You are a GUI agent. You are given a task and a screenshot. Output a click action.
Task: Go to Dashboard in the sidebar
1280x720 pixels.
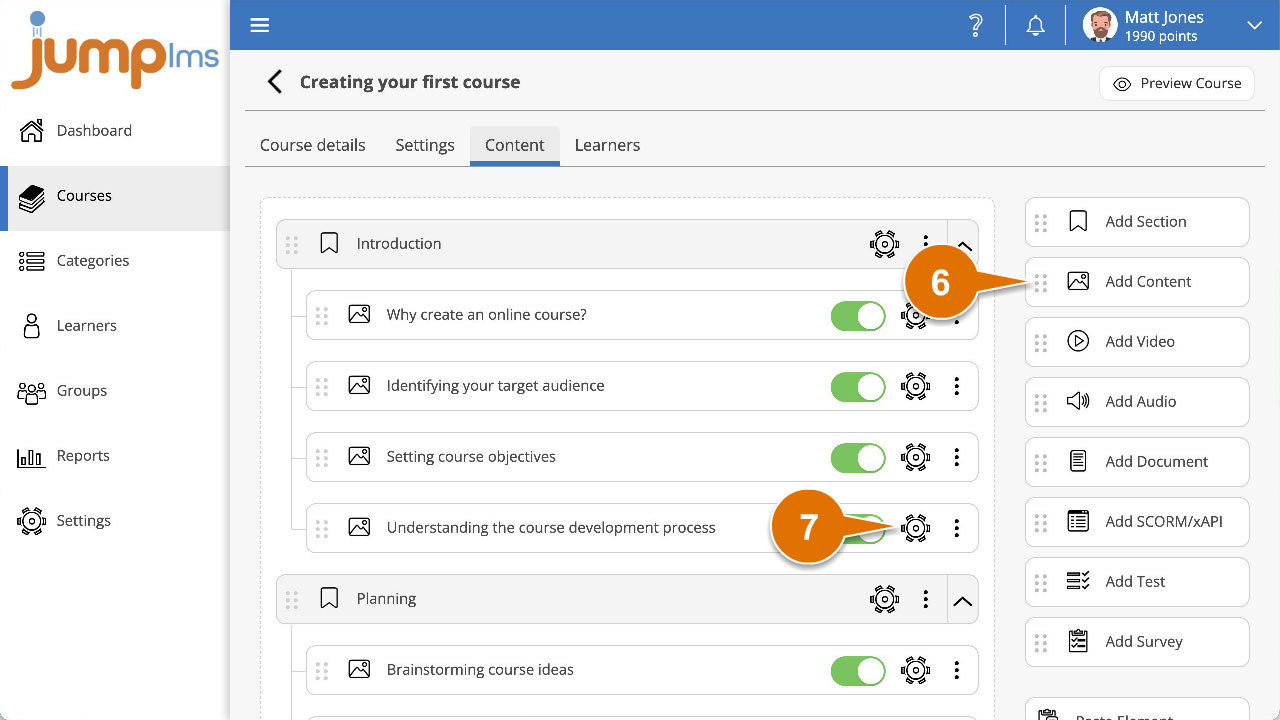(115, 131)
